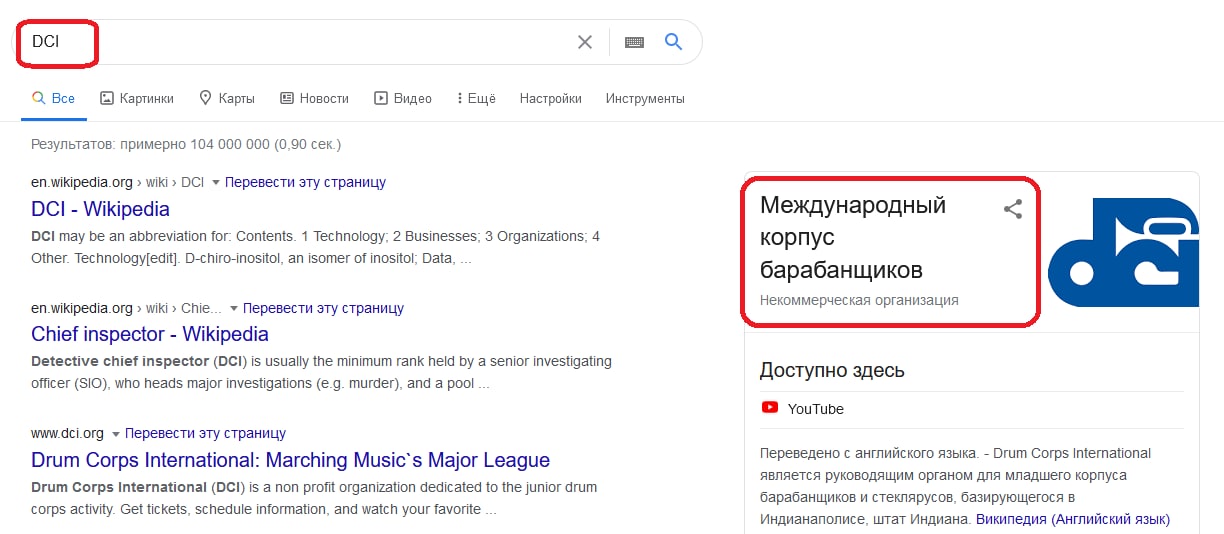The height and width of the screenshot is (534, 1224).
Task: Open the Новости tab
Action: click(314, 98)
